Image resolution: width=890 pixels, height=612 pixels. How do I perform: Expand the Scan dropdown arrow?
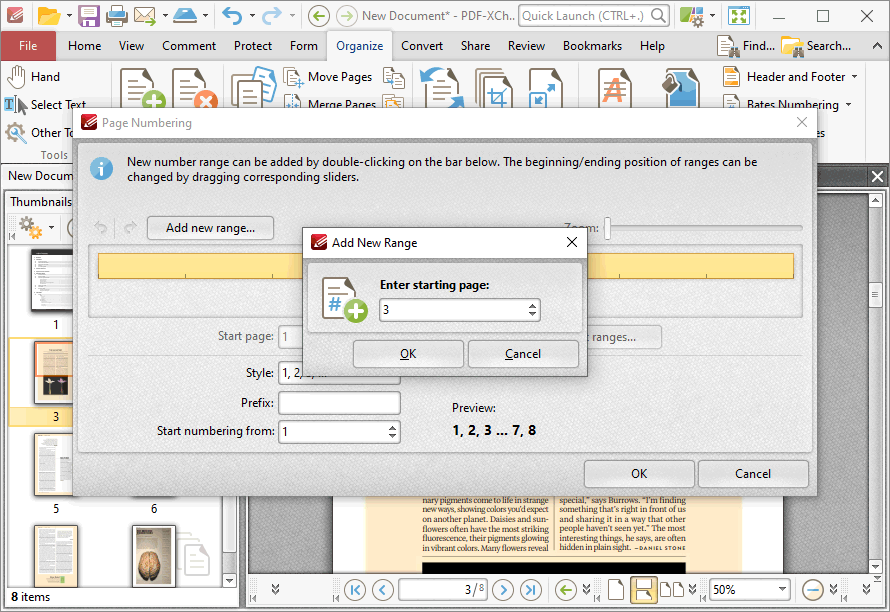coord(205,16)
